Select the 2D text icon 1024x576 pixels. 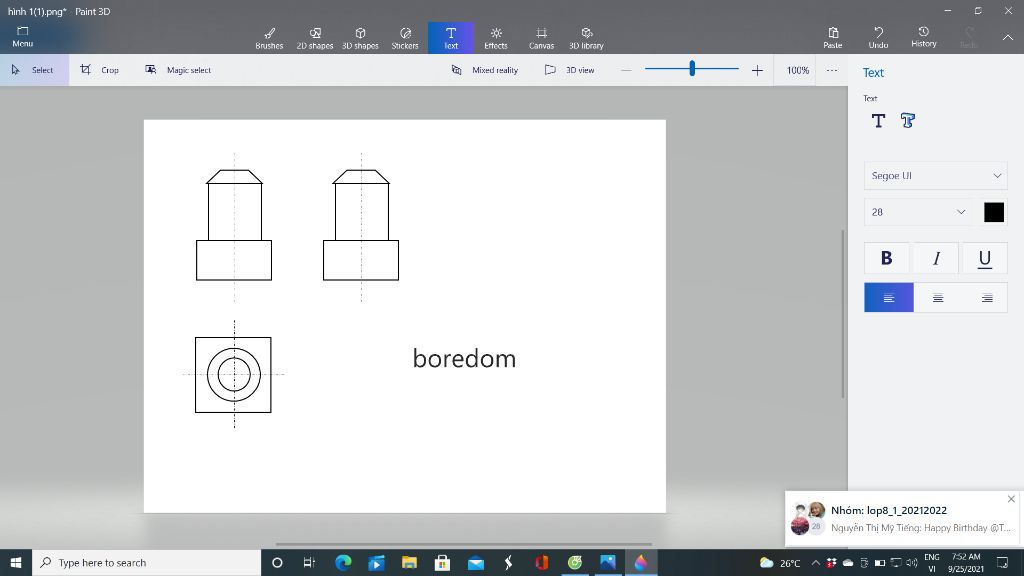(878, 121)
